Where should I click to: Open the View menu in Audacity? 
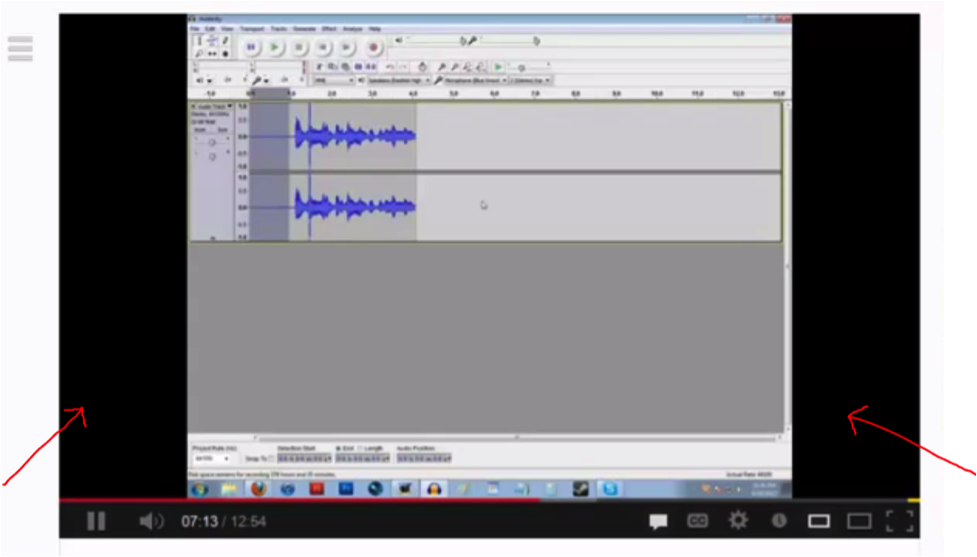[227, 29]
